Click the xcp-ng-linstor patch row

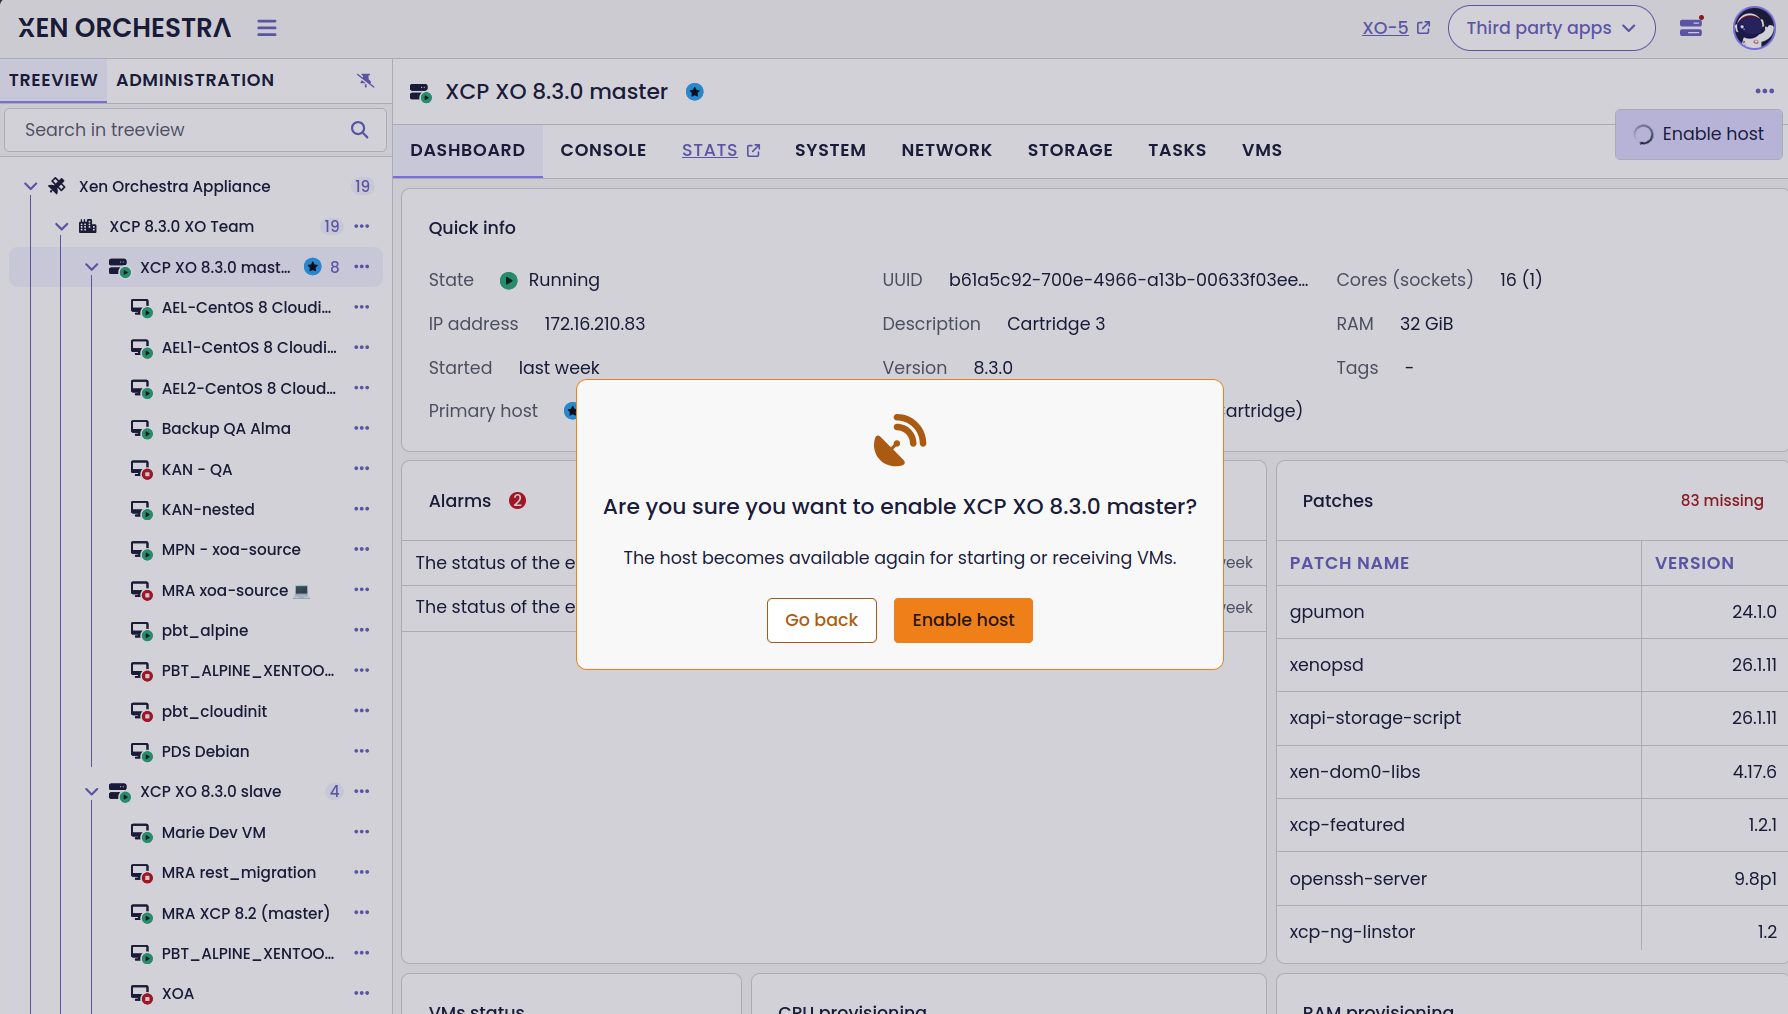1532,932
